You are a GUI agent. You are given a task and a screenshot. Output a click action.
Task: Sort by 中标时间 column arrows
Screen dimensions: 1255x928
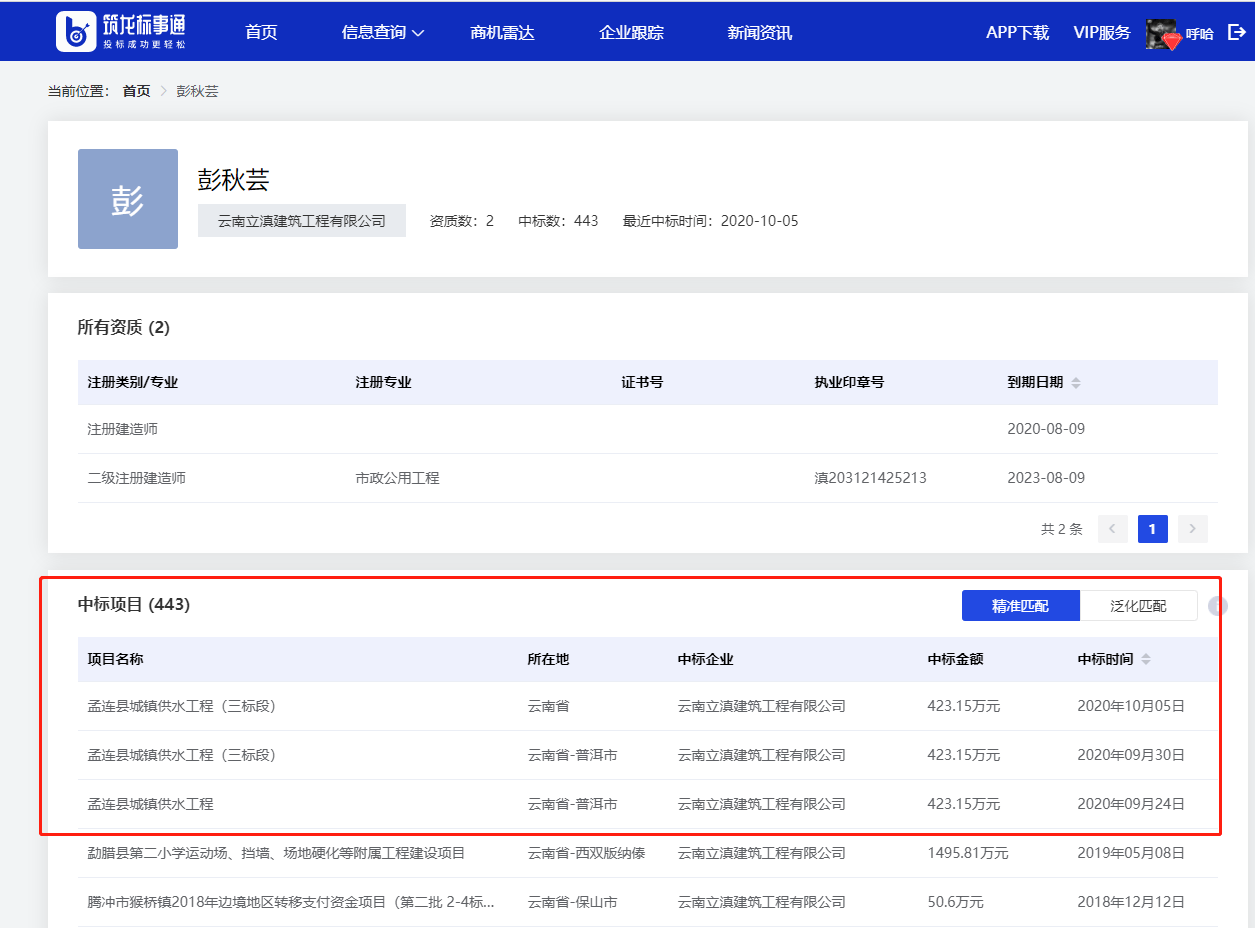click(x=1146, y=660)
